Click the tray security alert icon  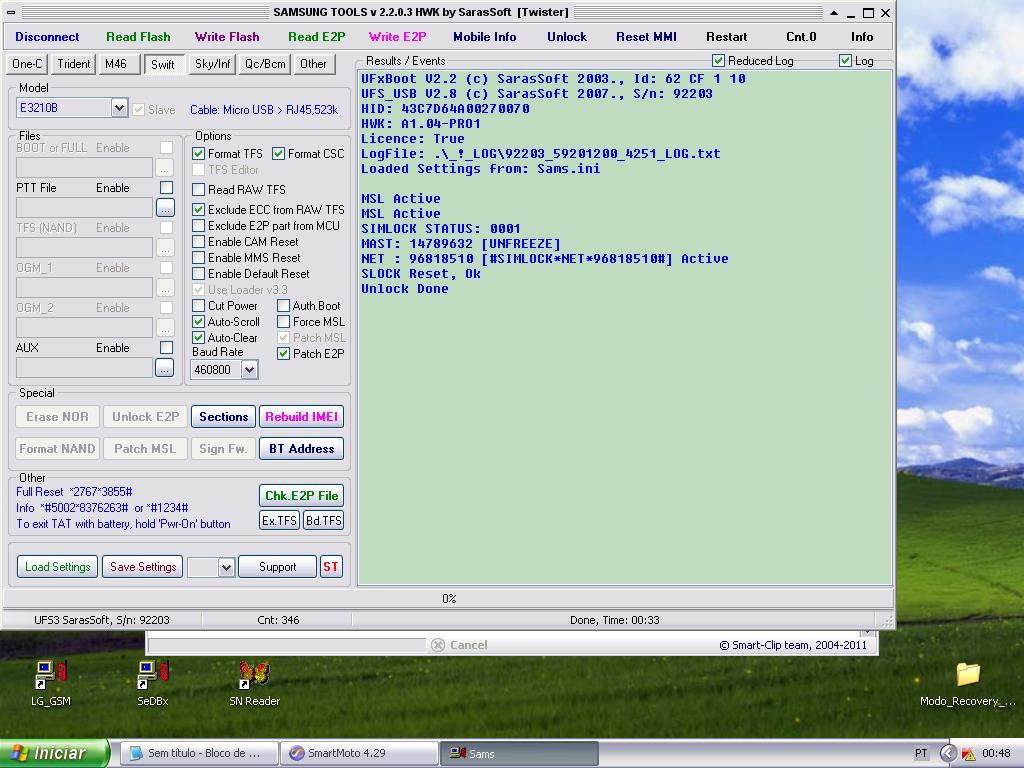point(968,754)
